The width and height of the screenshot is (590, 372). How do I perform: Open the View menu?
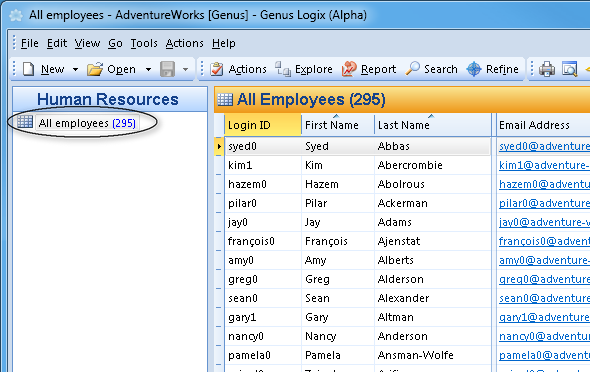point(87,44)
